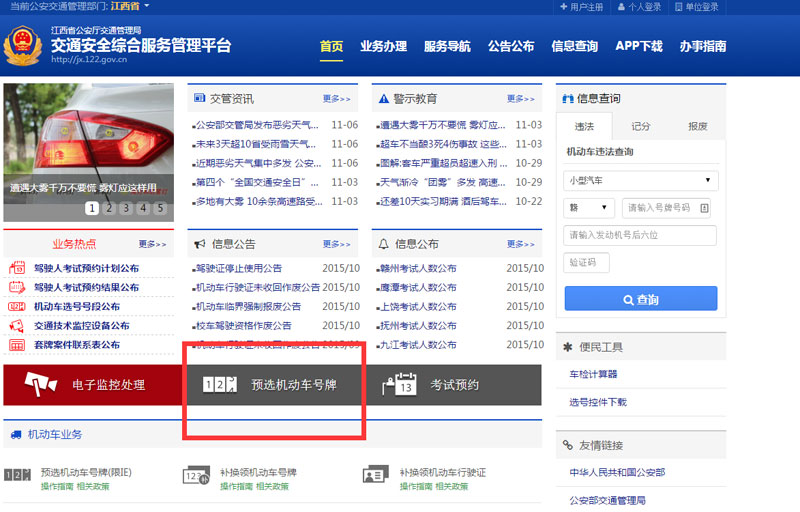Click 更多>> in 警示教育 section
Viewport: 800px width, 512px height.
click(x=520, y=98)
